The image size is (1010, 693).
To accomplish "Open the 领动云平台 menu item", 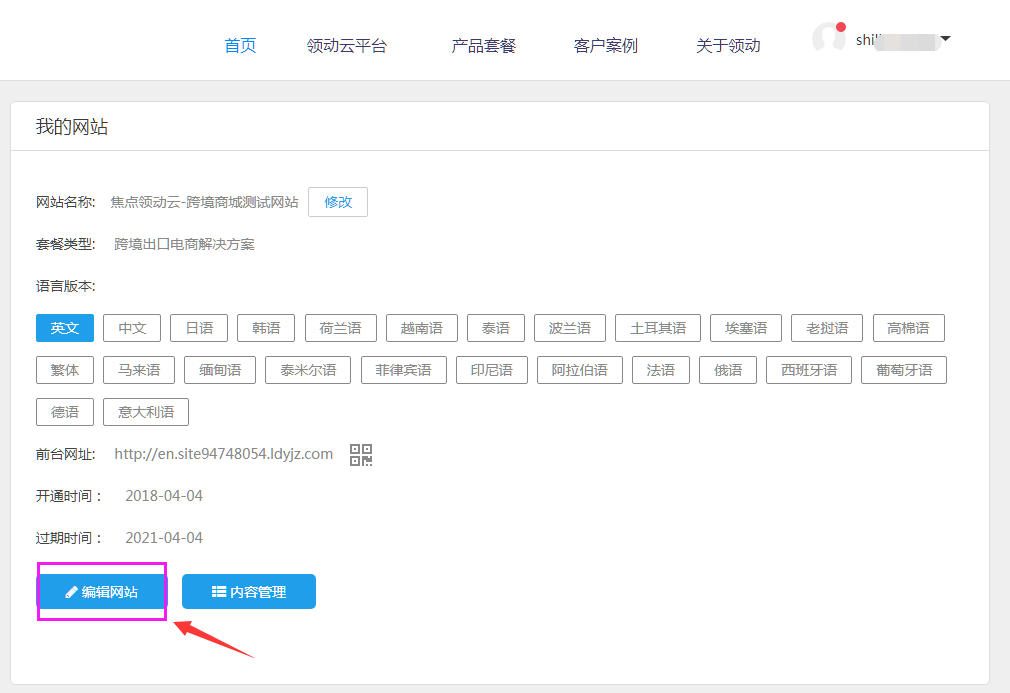I will coord(347,45).
